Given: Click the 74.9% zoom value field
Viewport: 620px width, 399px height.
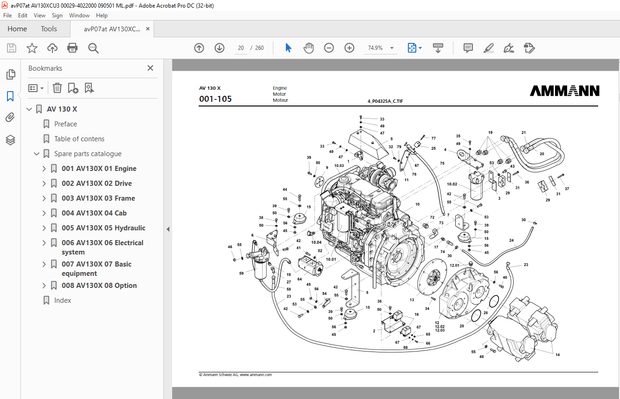Looking at the screenshot, I should click(375, 48).
